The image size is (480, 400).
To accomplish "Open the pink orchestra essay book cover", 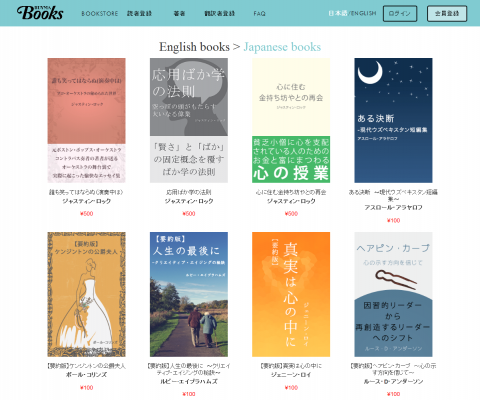I will coord(86,120).
